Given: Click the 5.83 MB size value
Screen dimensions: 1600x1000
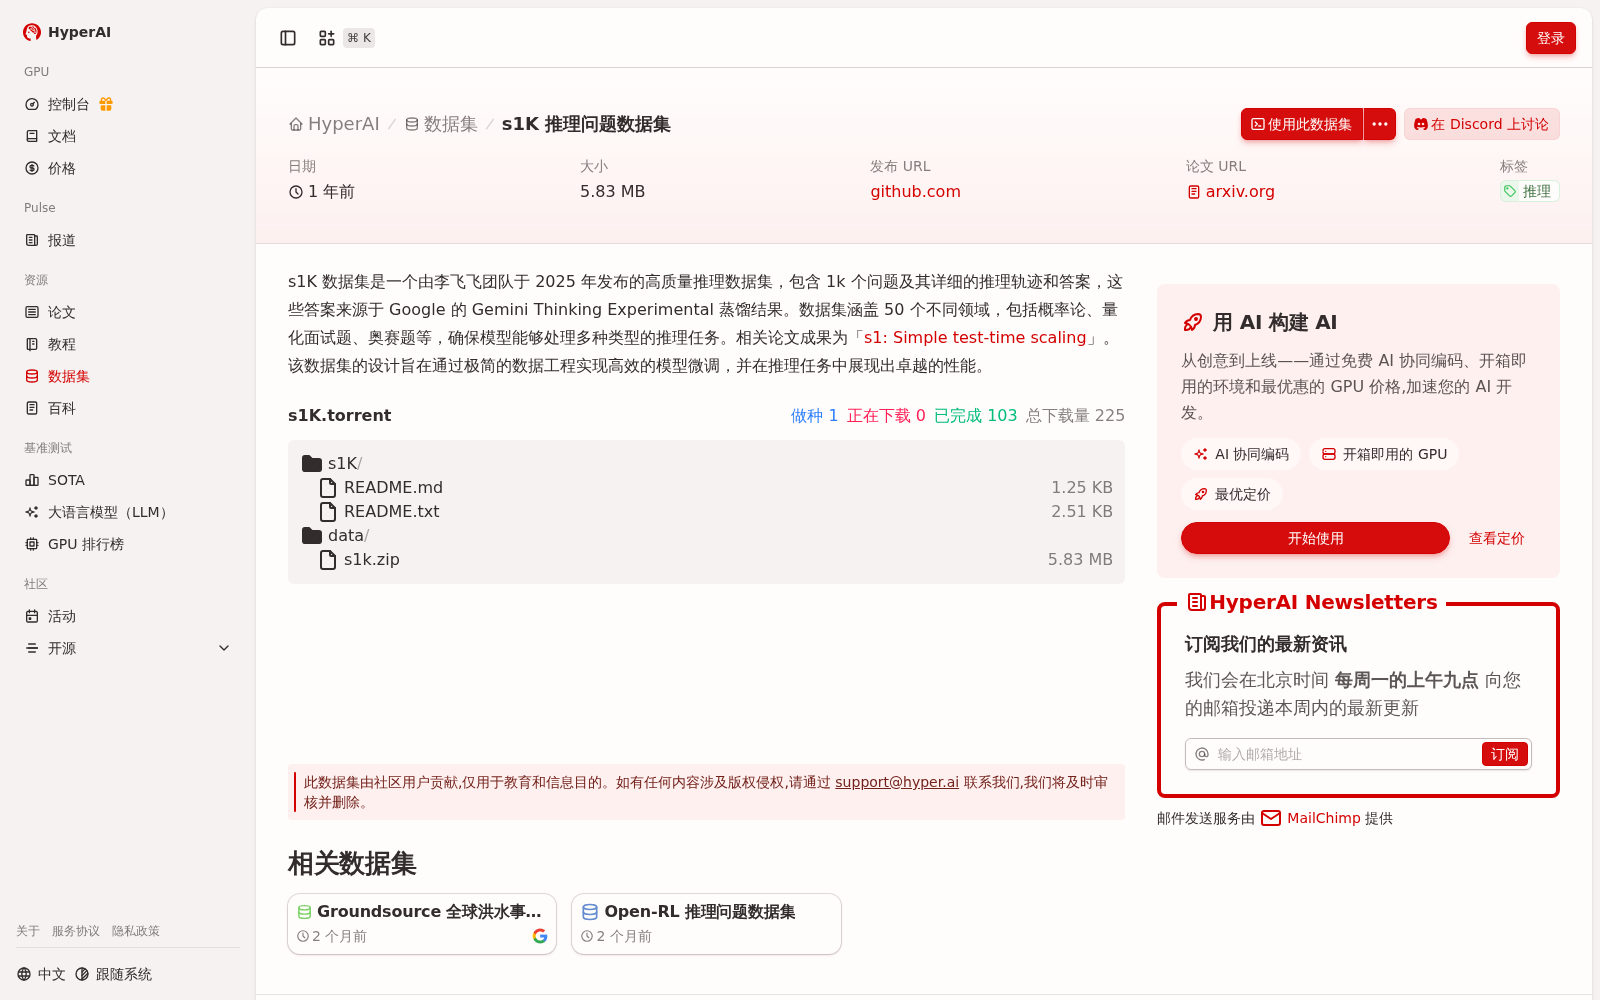Looking at the screenshot, I should tap(612, 191).
